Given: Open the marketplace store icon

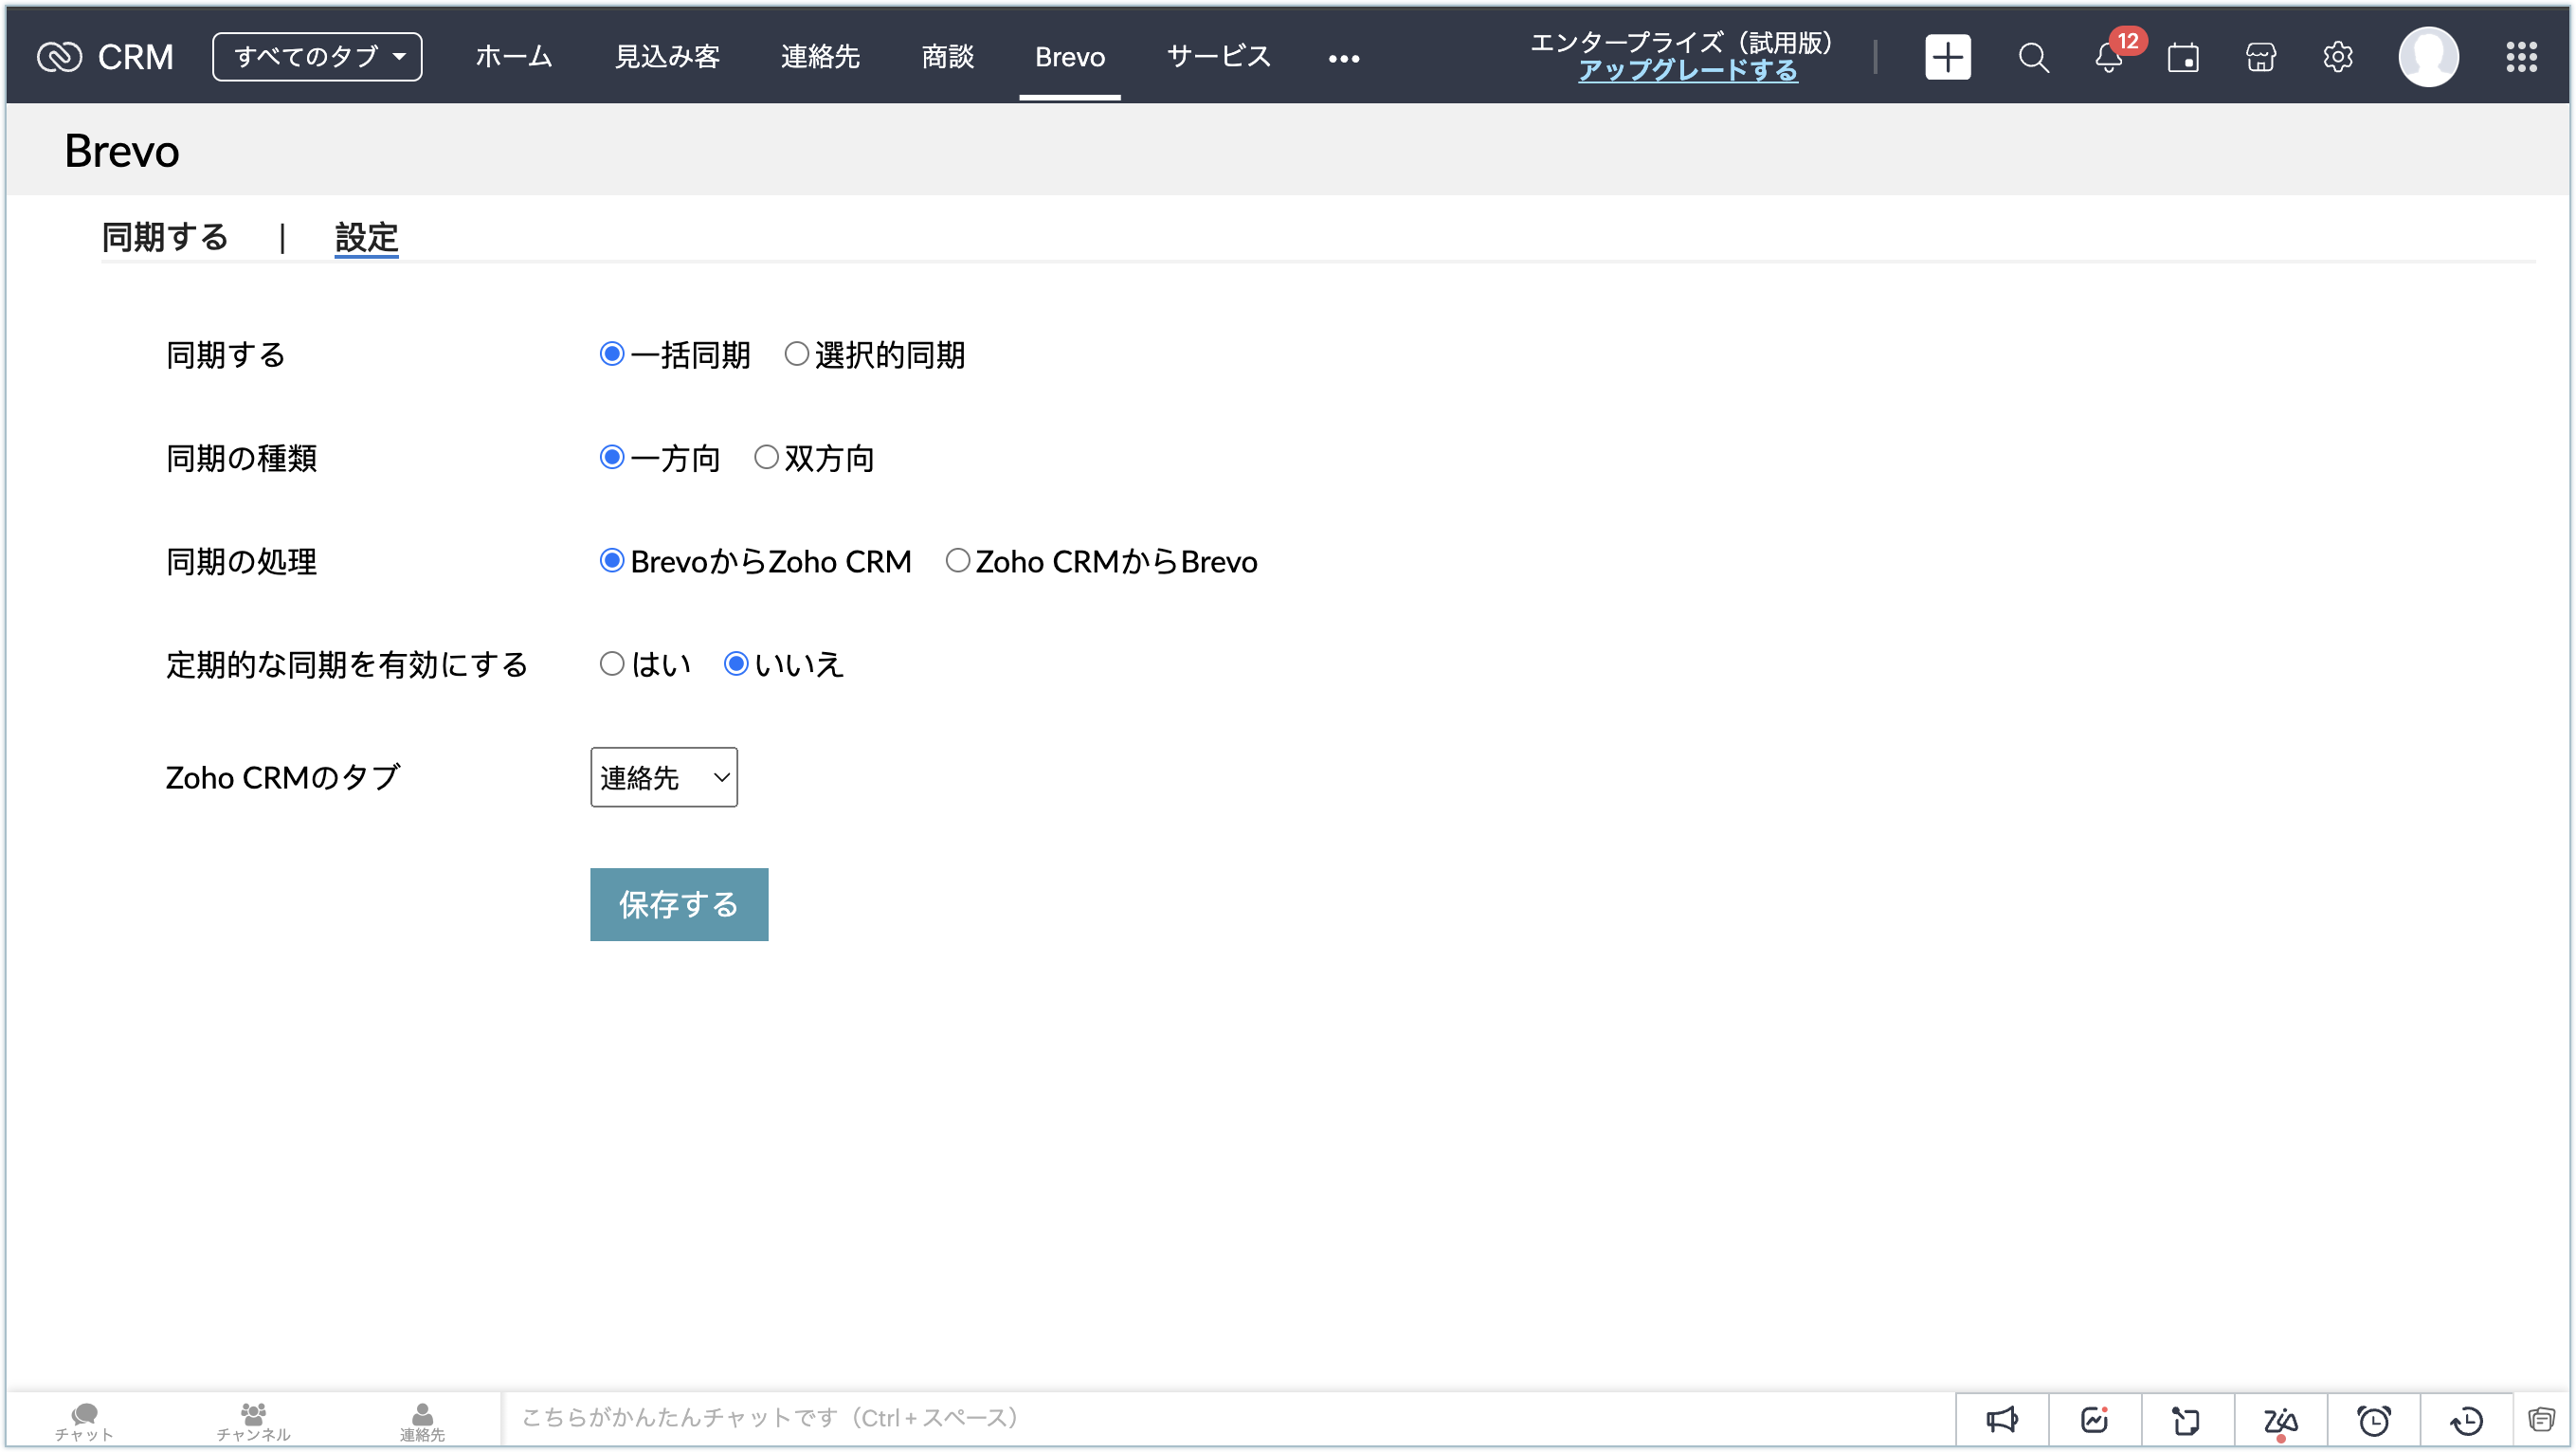Looking at the screenshot, I should coord(2260,58).
